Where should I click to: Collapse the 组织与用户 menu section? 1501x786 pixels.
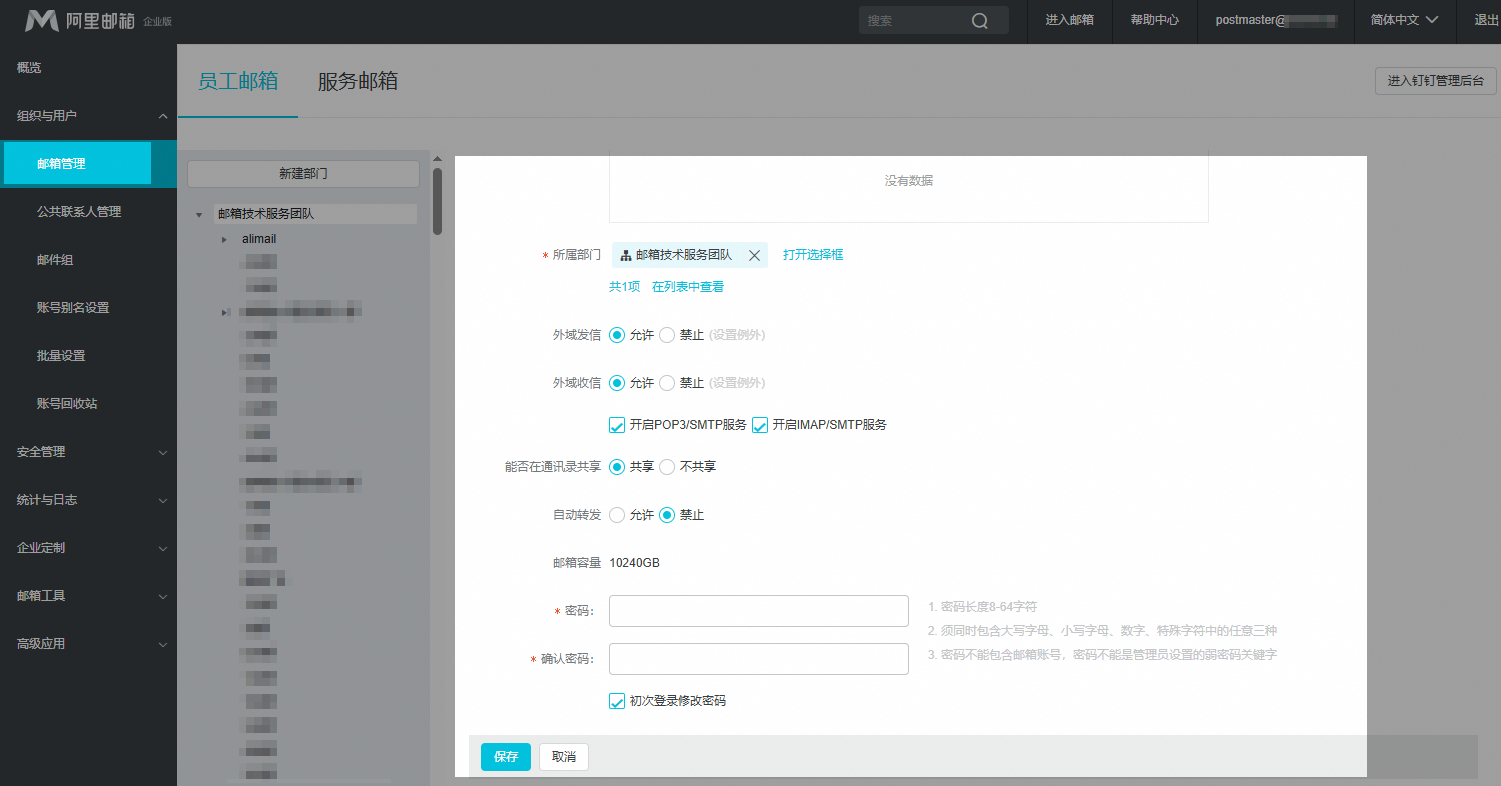[x=163, y=116]
